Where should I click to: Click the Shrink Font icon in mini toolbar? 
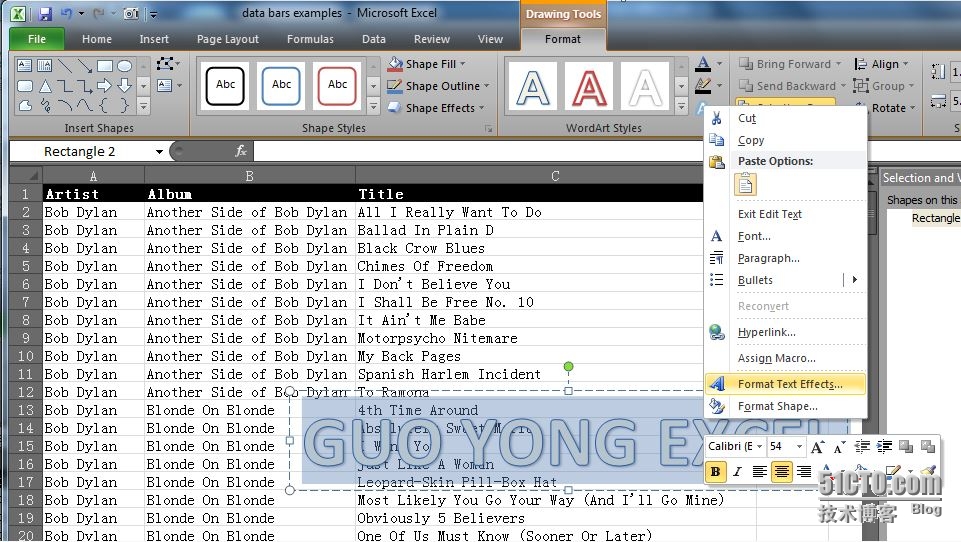839,447
